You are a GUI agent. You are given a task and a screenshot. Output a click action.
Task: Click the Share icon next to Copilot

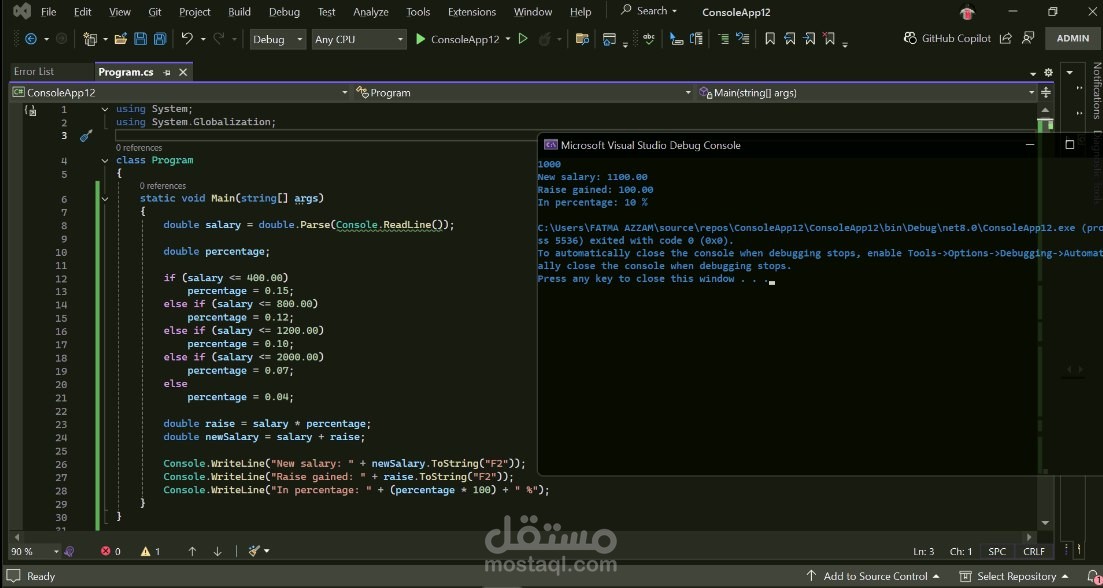point(1006,39)
